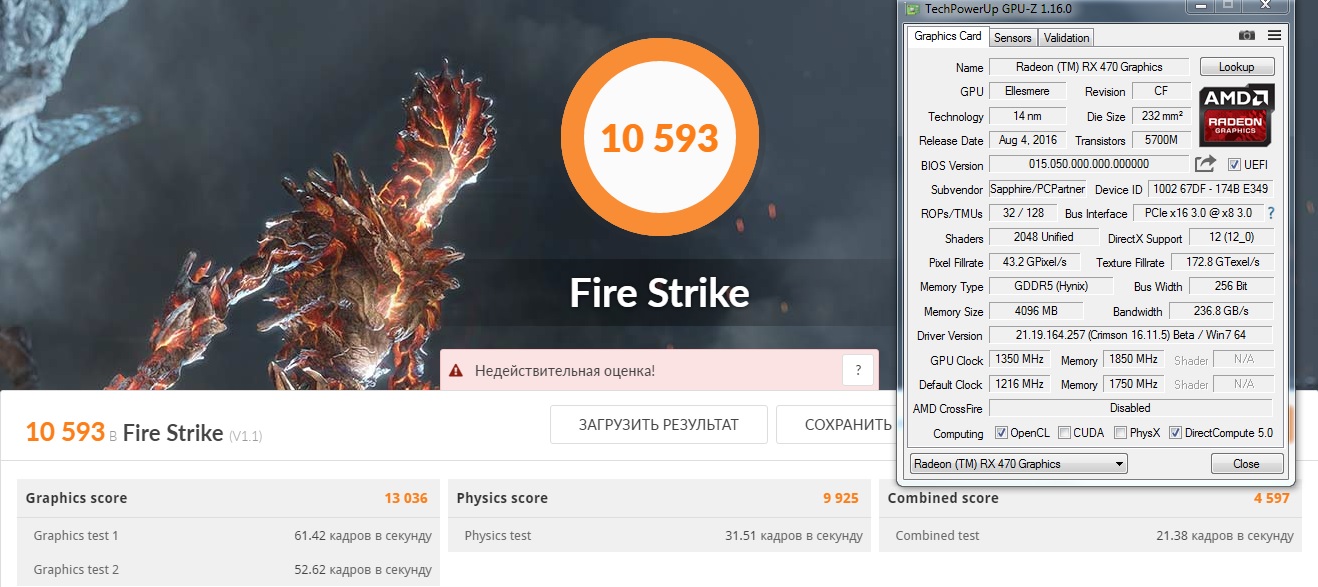Image resolution: width=1318 pixels, height=587 pixels.
Task: Click the Graphics test 2 row
Action: [x=229, y=569]
